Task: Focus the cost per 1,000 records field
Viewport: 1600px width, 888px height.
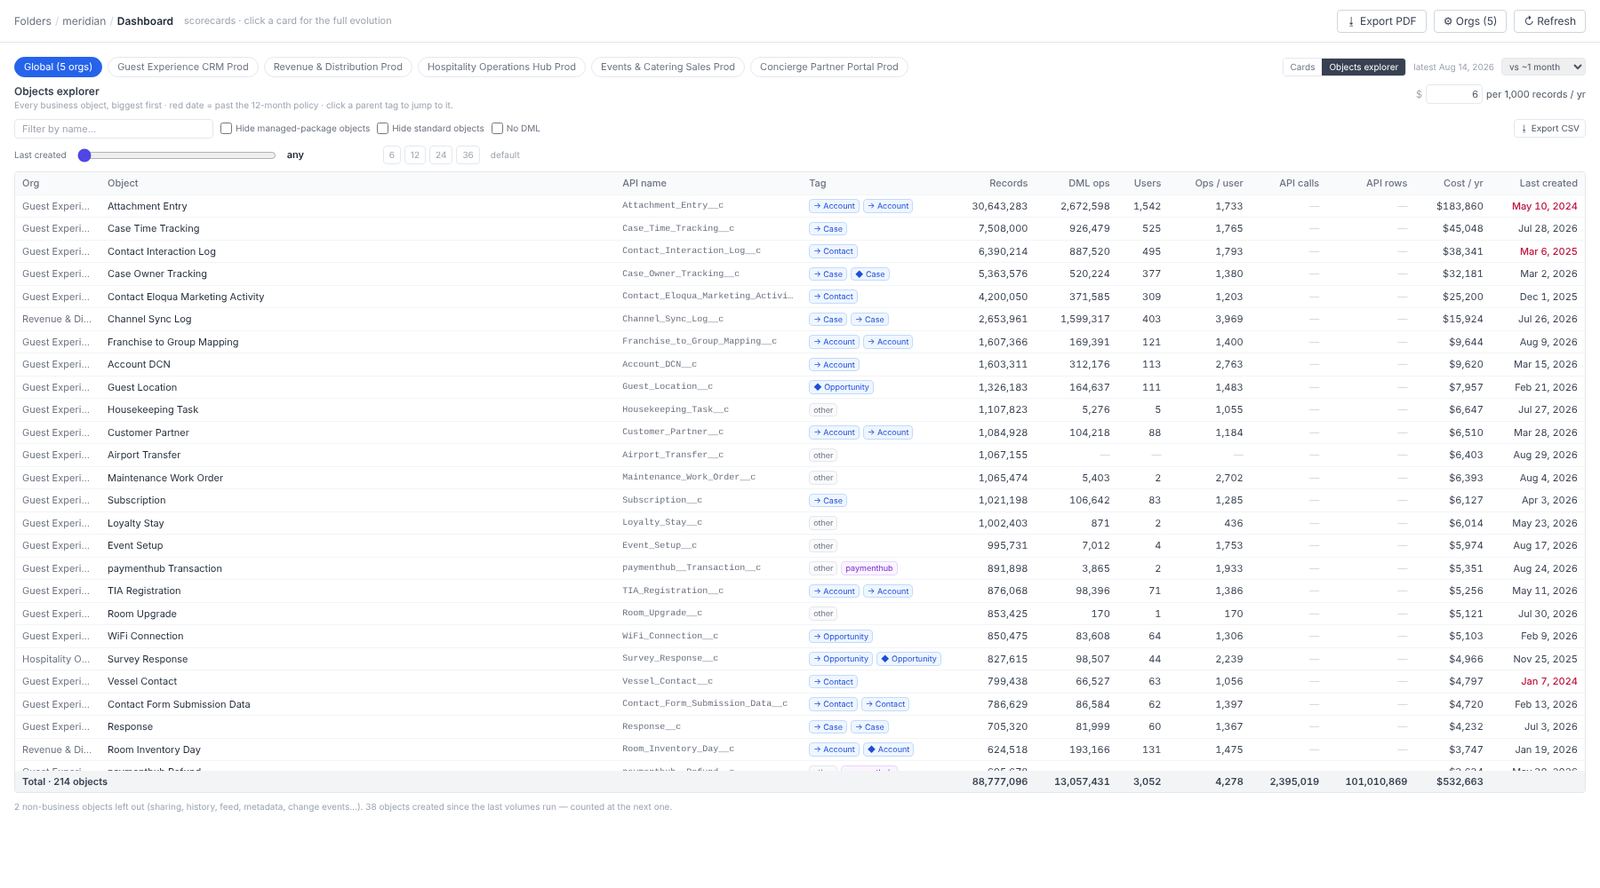Action: click(x=1453, y=94)
